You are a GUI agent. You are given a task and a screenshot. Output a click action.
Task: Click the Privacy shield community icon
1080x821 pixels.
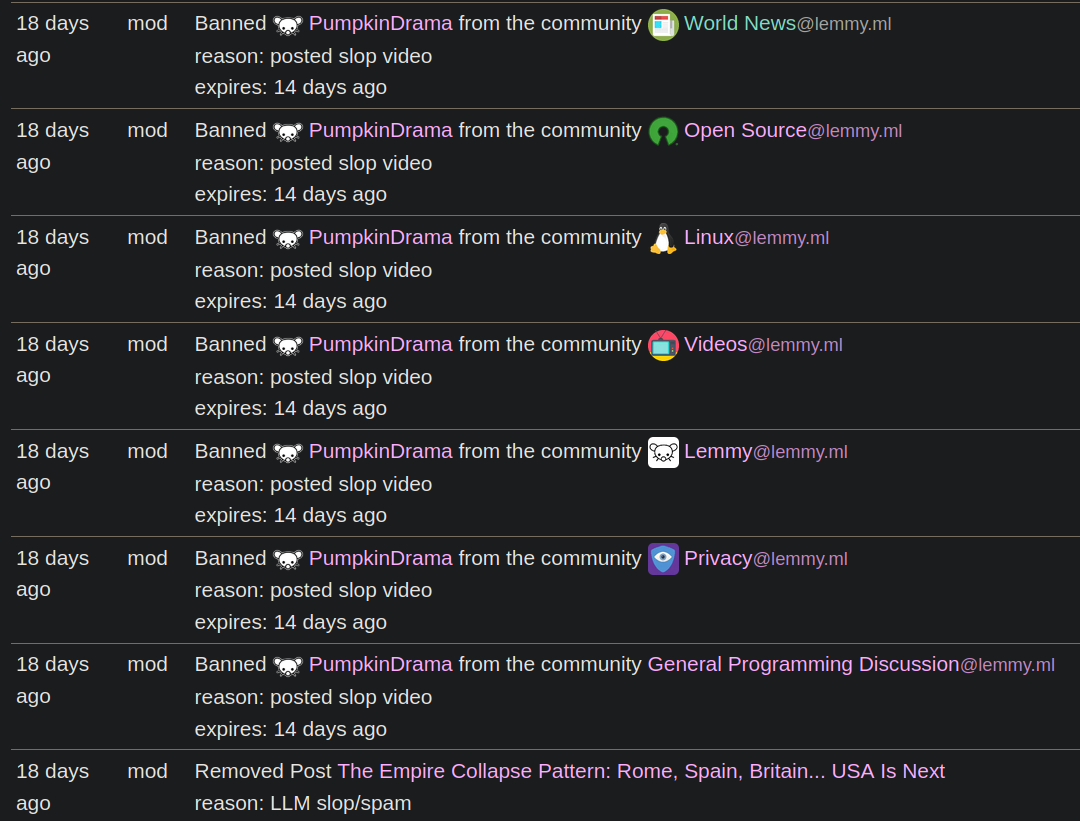663,559
